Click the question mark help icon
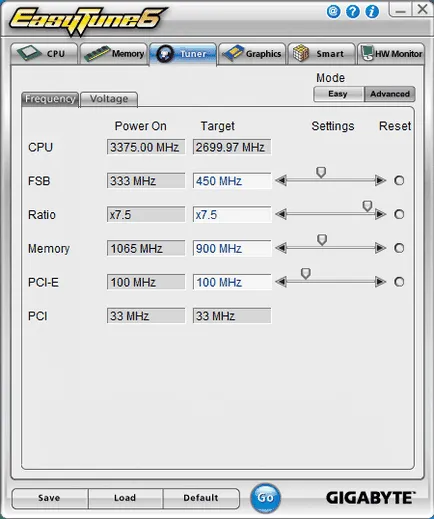Screen dimensions: 434x519 [x=353, y=12]
